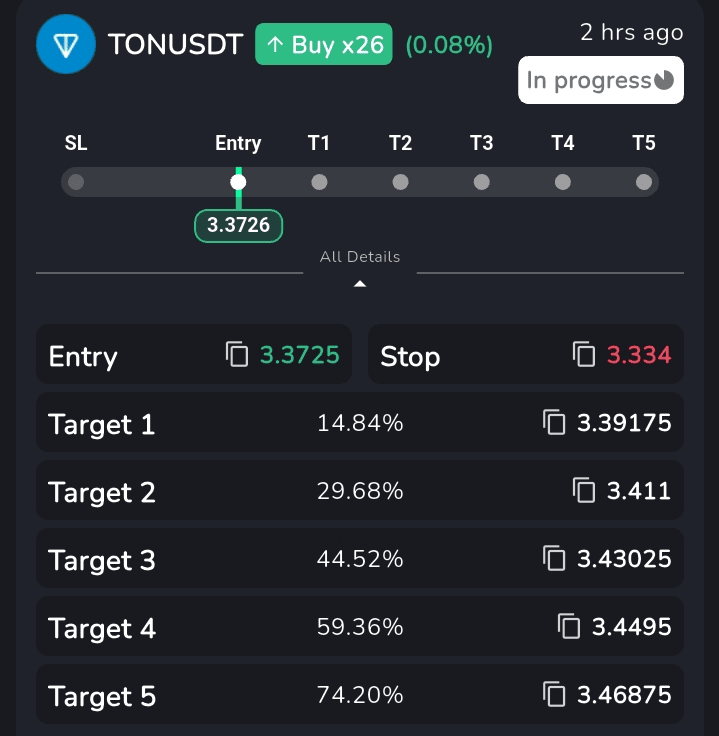
Task: Copy Target 5 price 3.46875
Action: (x=554, y=694)
